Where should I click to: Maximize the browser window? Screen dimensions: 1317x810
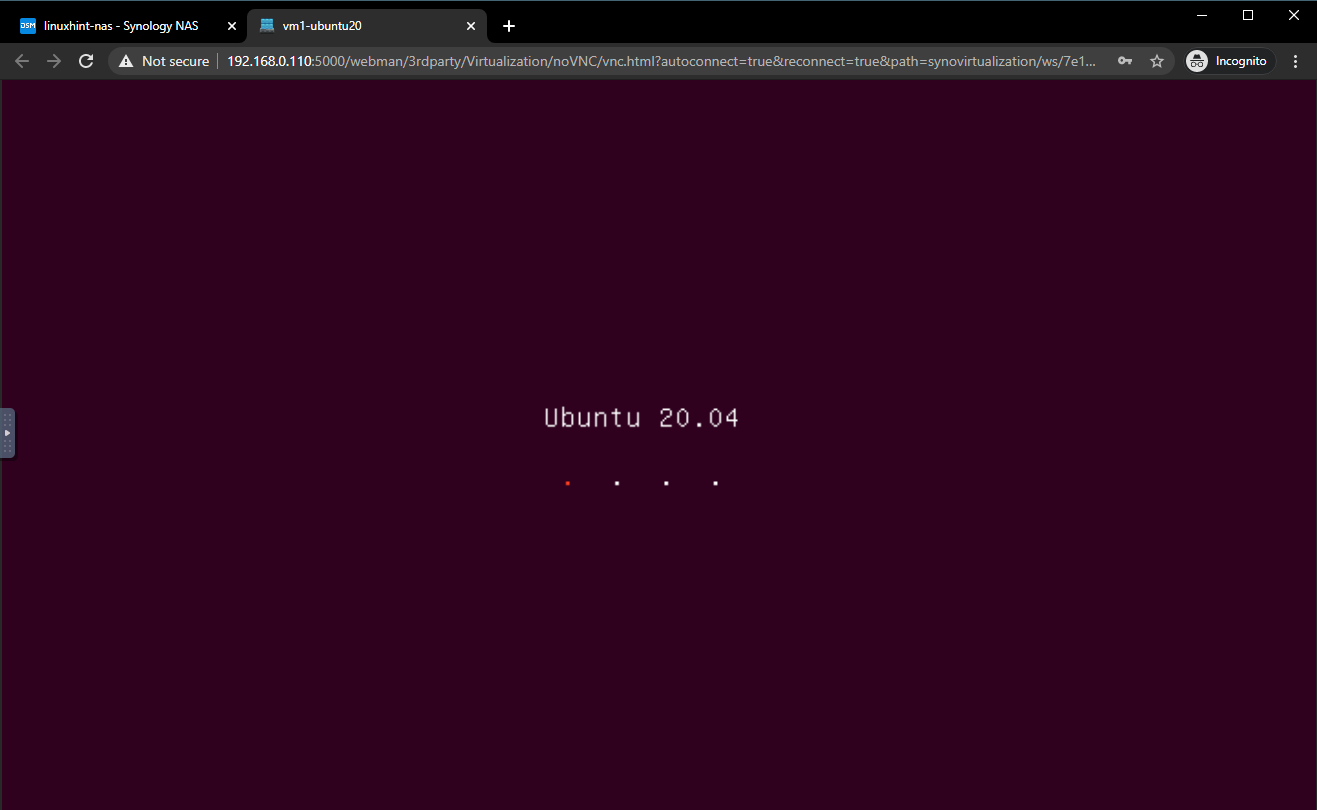[1248, 14]
